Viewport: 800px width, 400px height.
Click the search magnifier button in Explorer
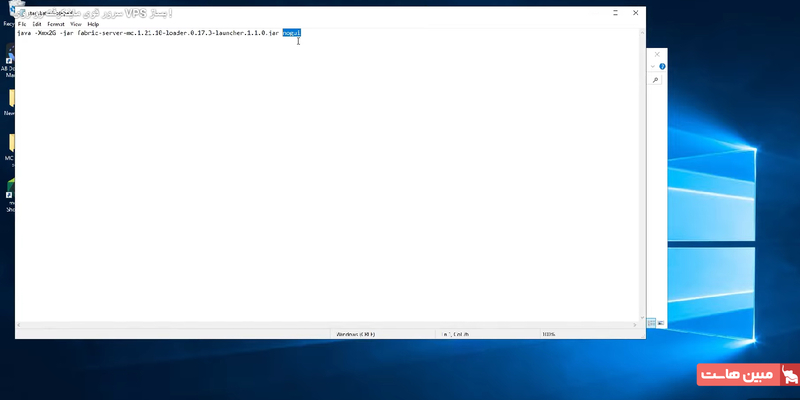click(x=656, y=79)
